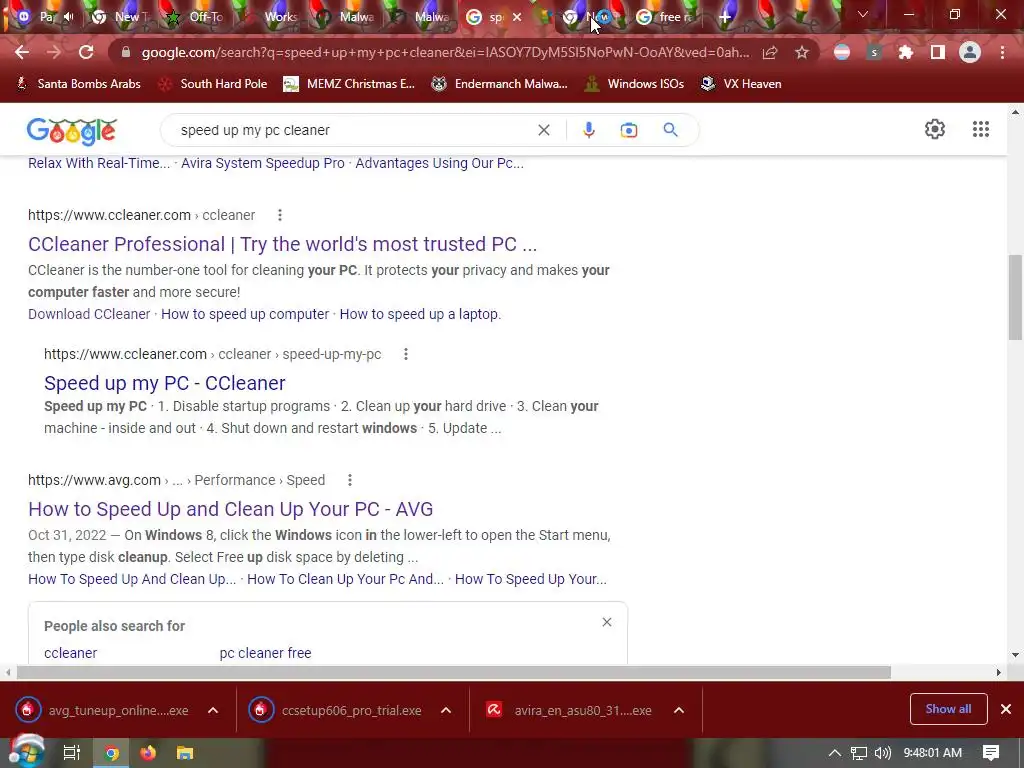Close the downloads bar
The height and width of the screenshot is (768, 1024).
[x=1006, y=709]
